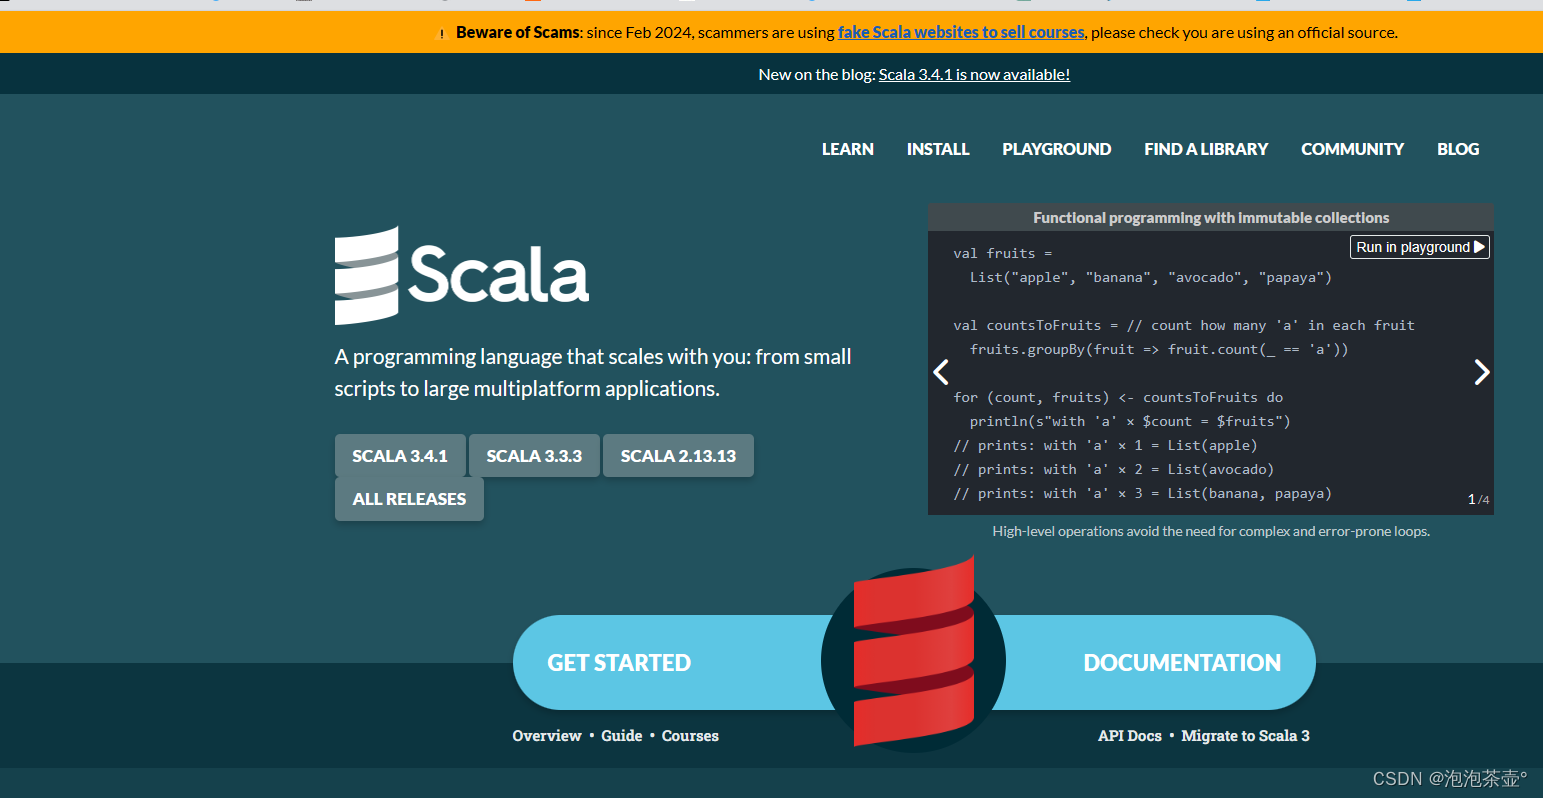The image size is (1543, 798).
Task: Open Scala 3.4.1 is now available blog link
Action: [x=974, y=75]
